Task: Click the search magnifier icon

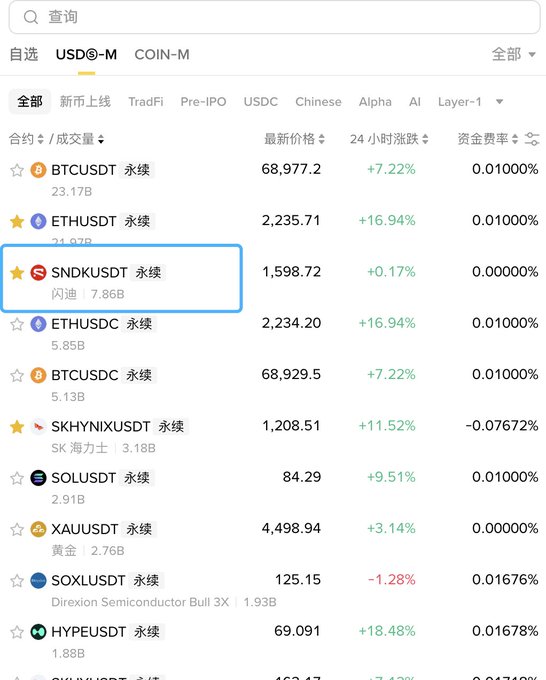Action: [x=31, y=17]
